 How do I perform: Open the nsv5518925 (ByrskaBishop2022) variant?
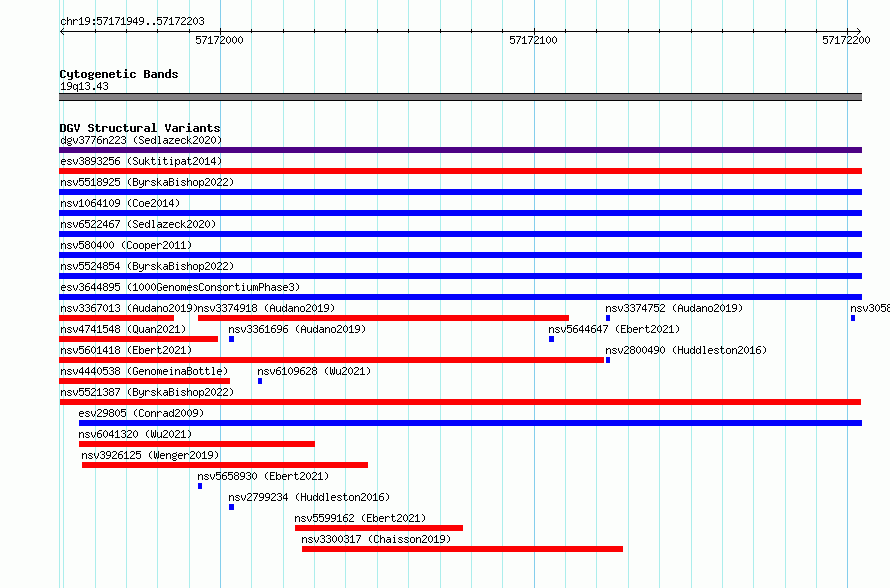tap(147, 182)
